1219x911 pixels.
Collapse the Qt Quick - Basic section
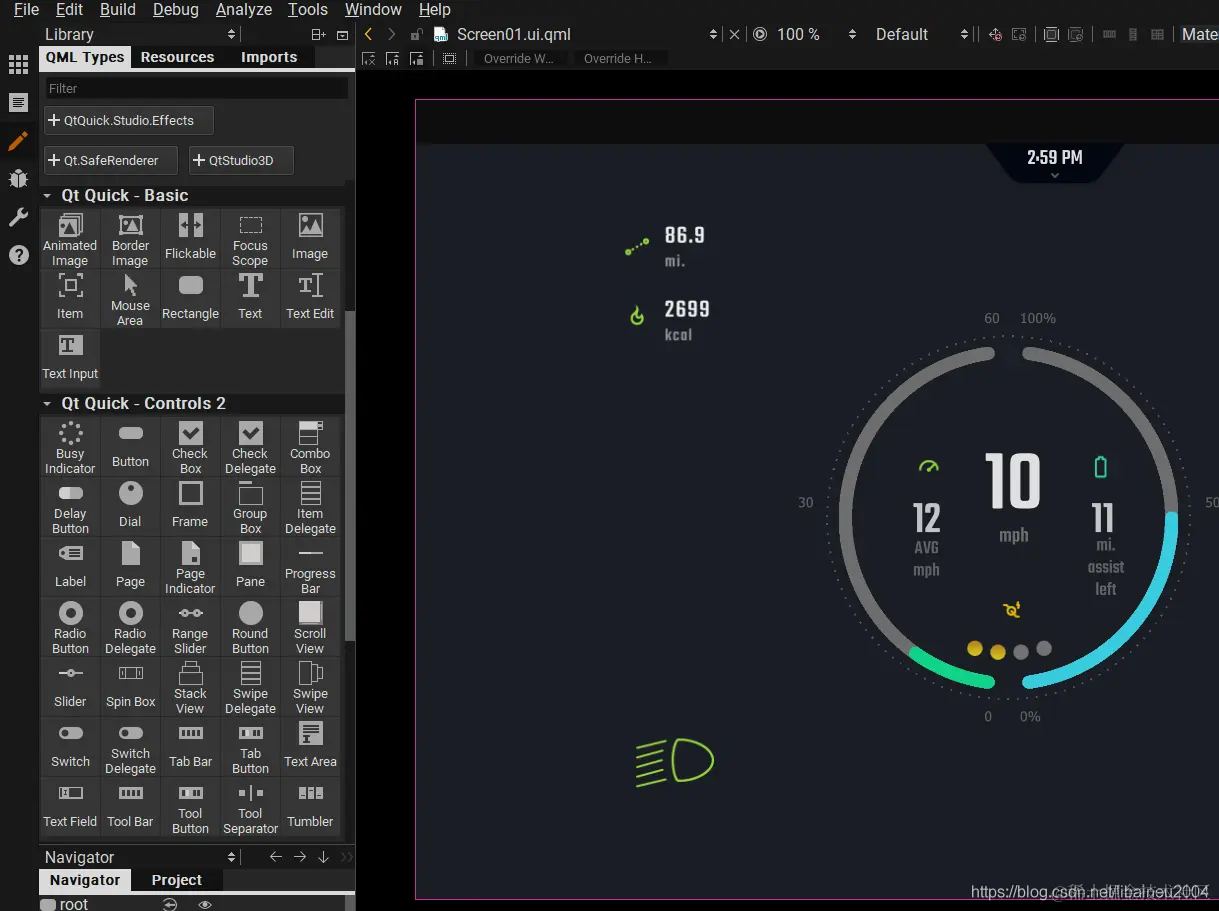coord(47,196)
